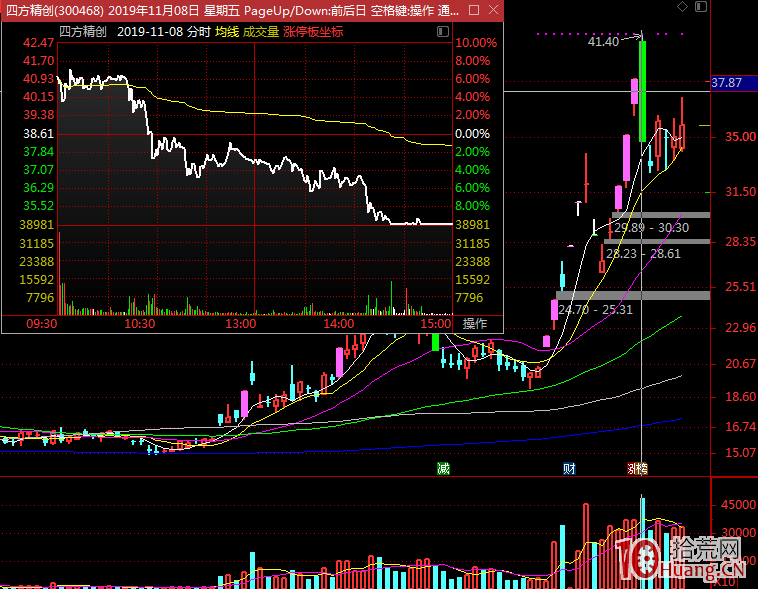Click the 28.23 - 28.61 gap label
Screen dimensions: 758x589
coord(643,253)
